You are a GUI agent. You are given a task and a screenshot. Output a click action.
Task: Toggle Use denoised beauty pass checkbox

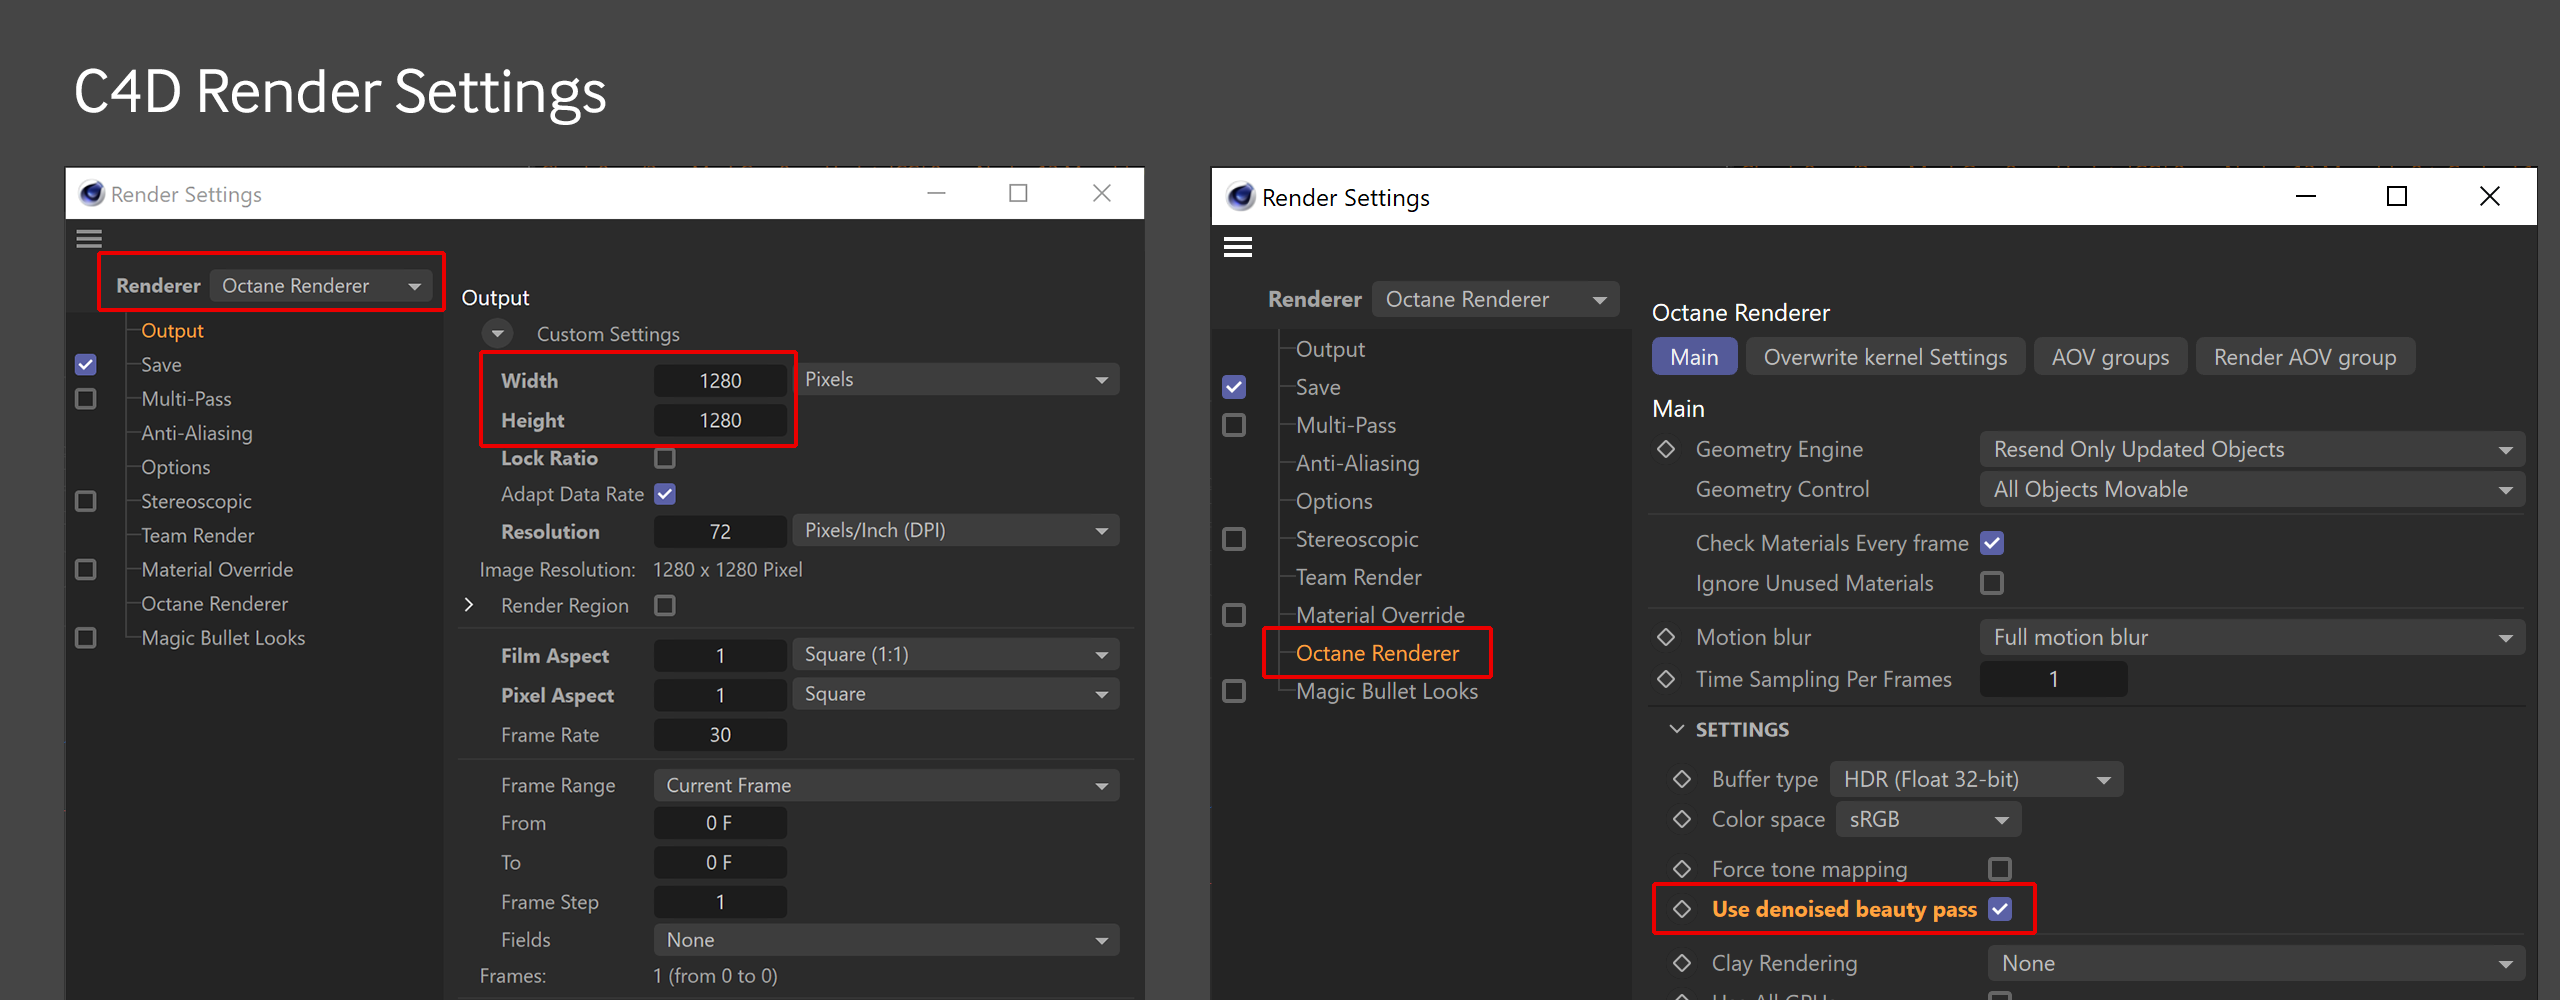pyautogui.click(x=2000, y=909)
